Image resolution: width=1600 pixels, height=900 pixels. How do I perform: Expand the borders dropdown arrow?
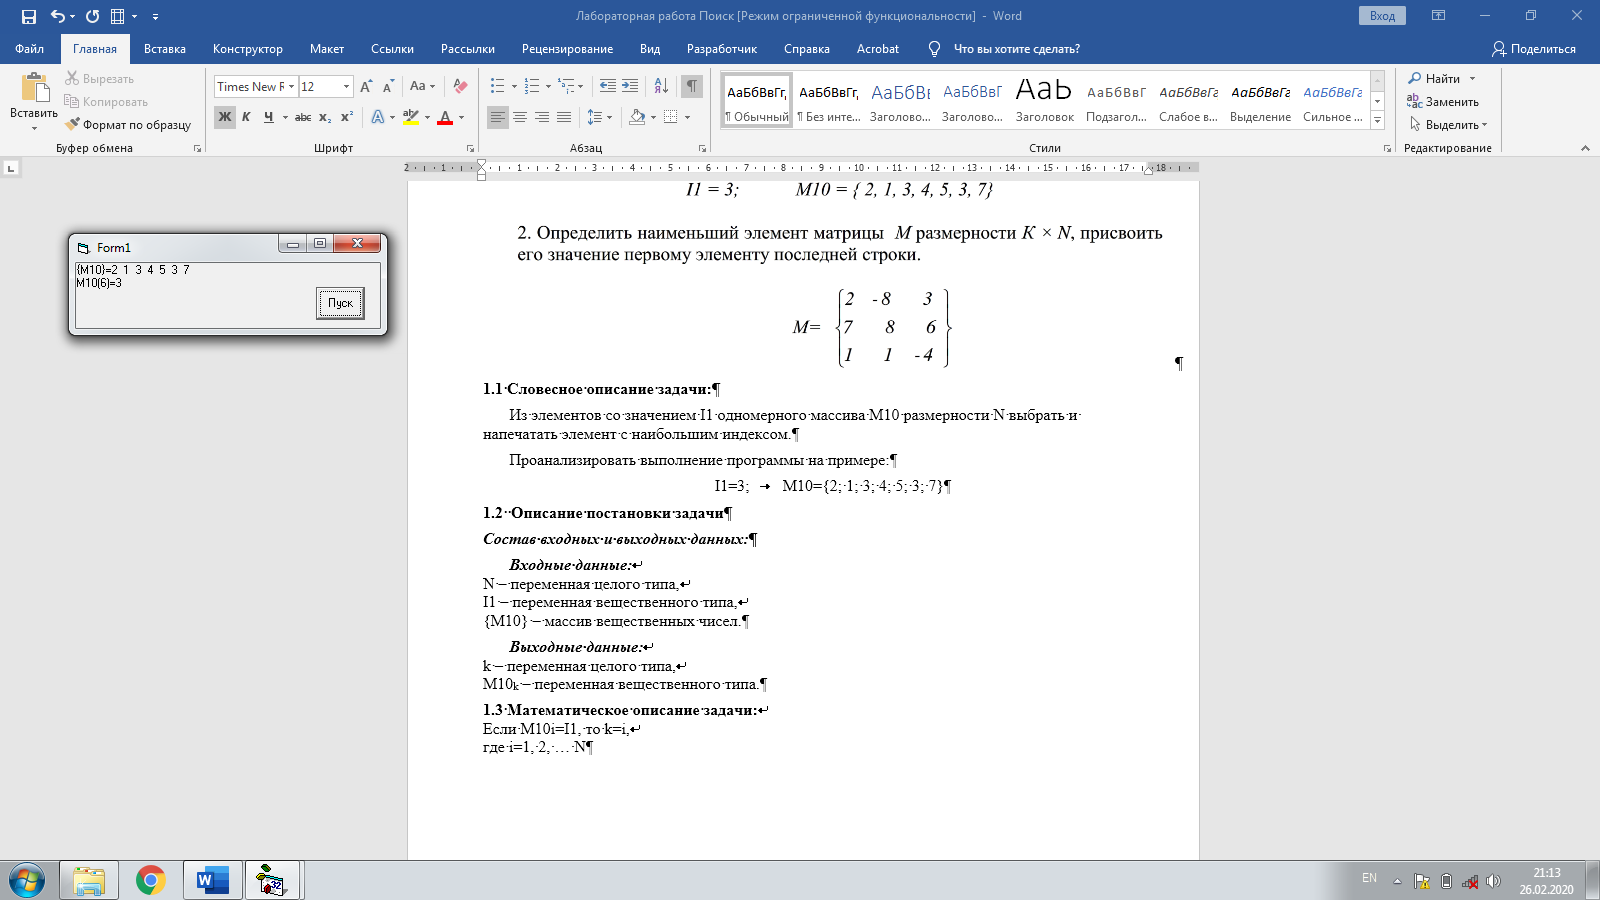click(x=687, y=117)
